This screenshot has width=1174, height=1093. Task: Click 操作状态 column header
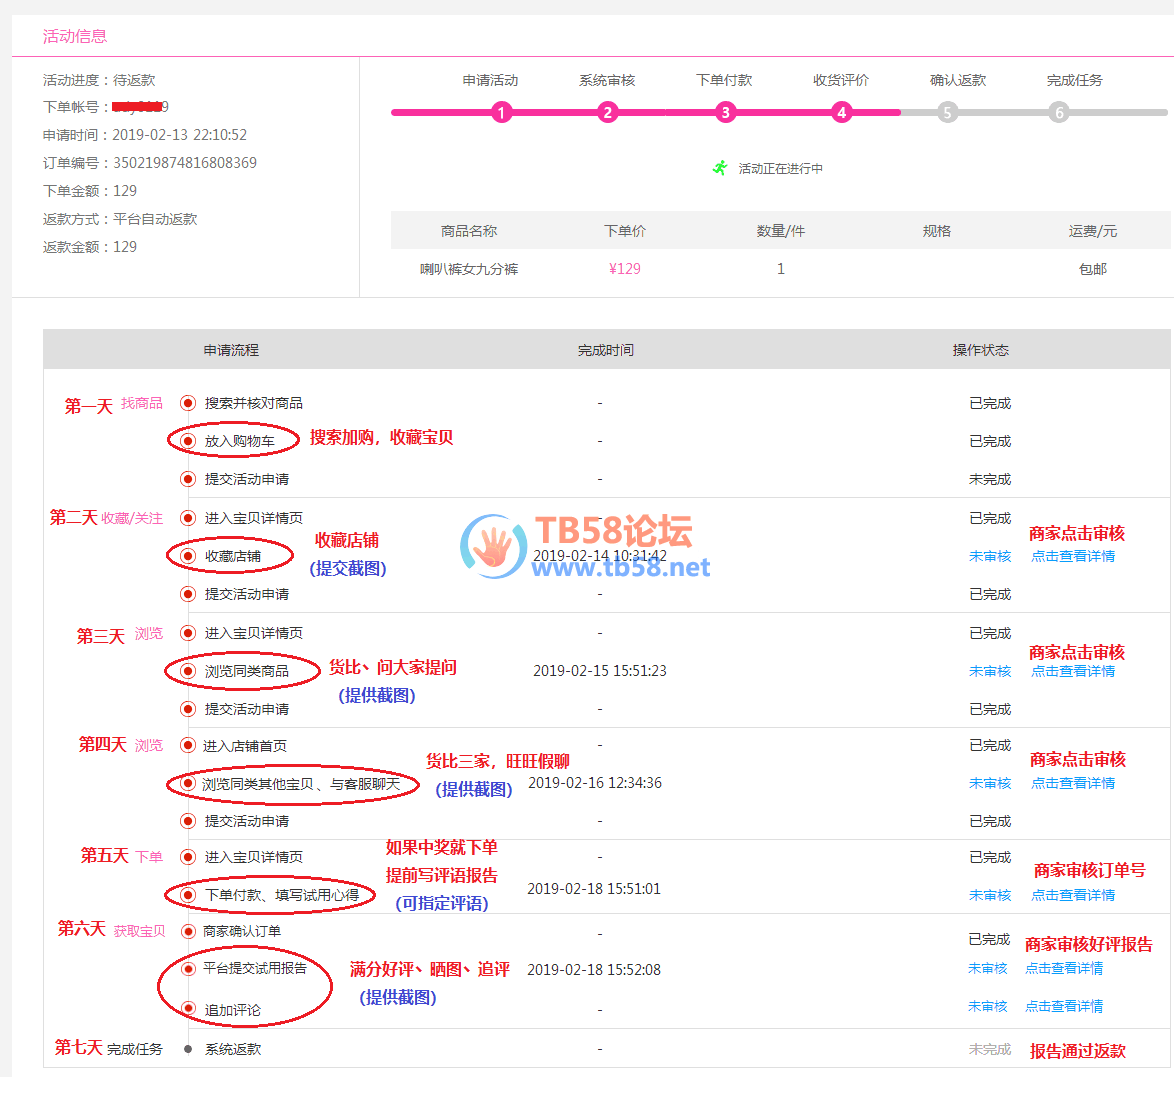[980, 350]
